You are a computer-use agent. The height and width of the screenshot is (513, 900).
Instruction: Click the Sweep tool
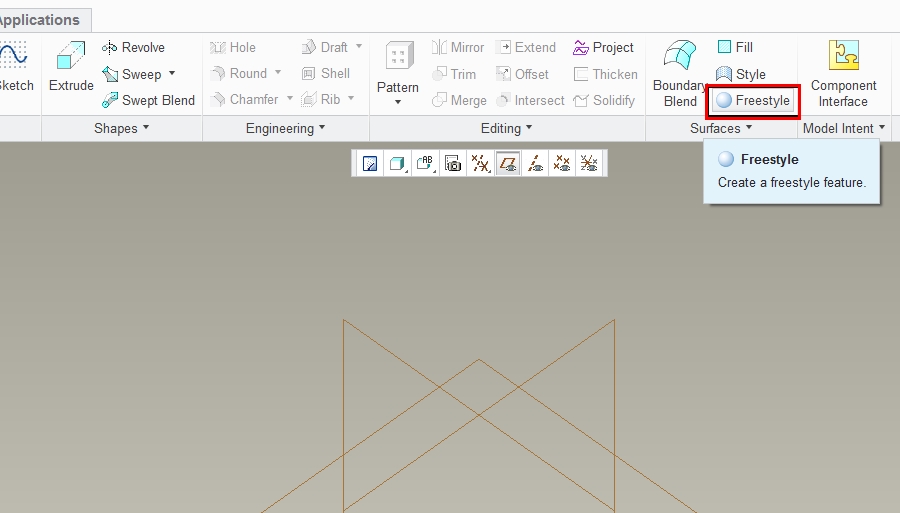tap(131, 74)
